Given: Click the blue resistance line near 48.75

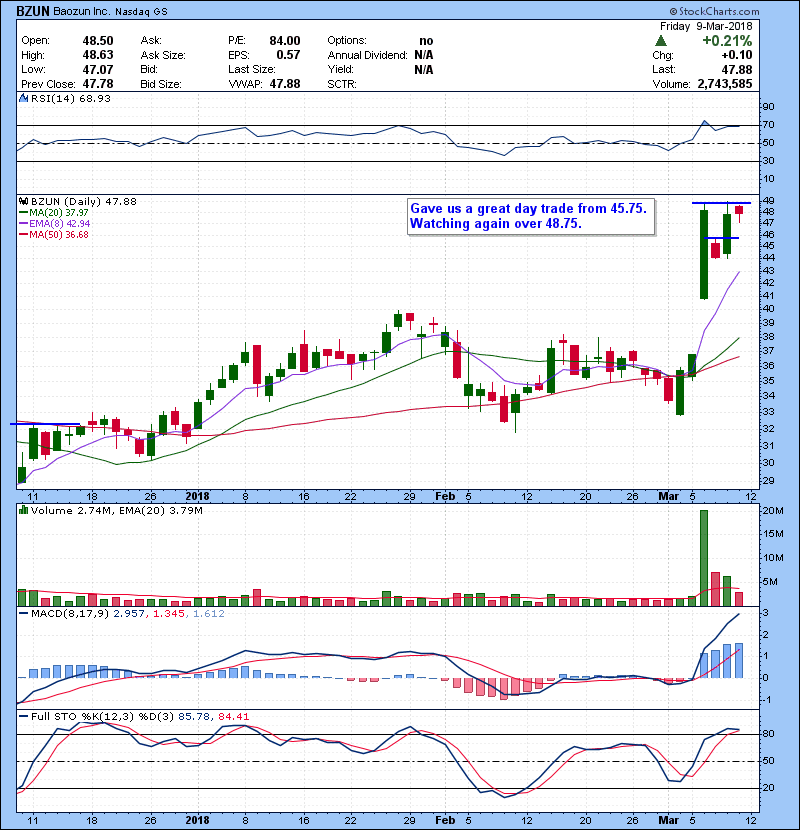Looking at the screenshot, I should click(x=721, y=203).
